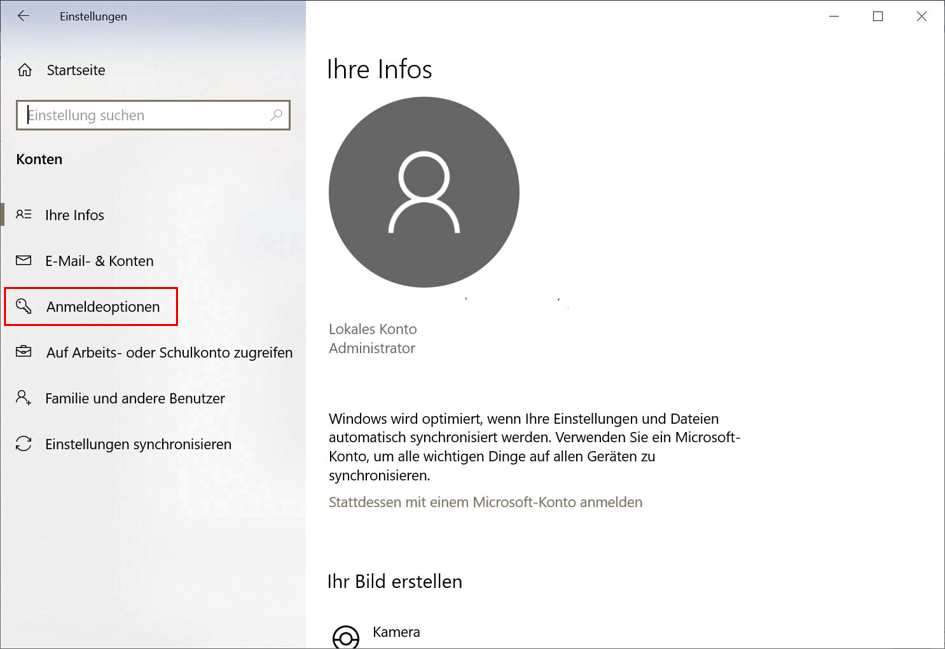This screenshot has height=649, width=945.
Task: Open Familie und andere Benutzer
Action: (135, 398)
